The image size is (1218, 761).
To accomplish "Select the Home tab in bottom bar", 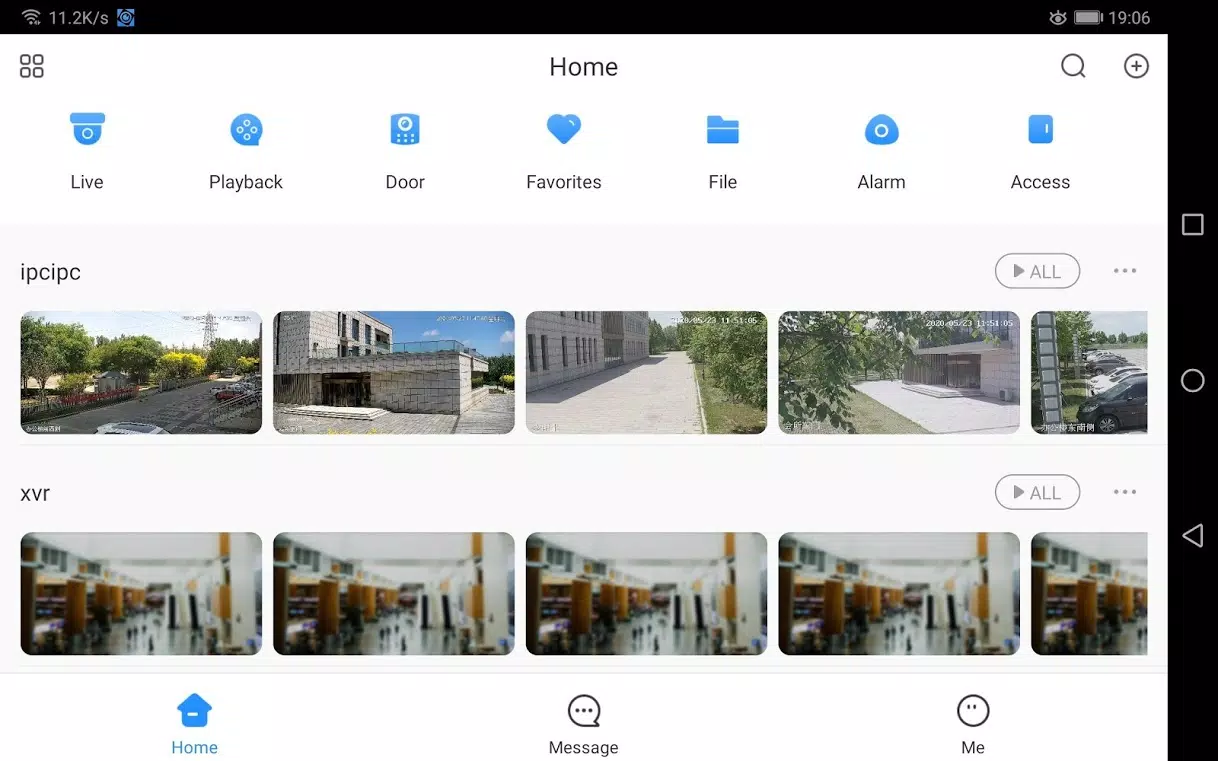I will [x=194, y=725].
